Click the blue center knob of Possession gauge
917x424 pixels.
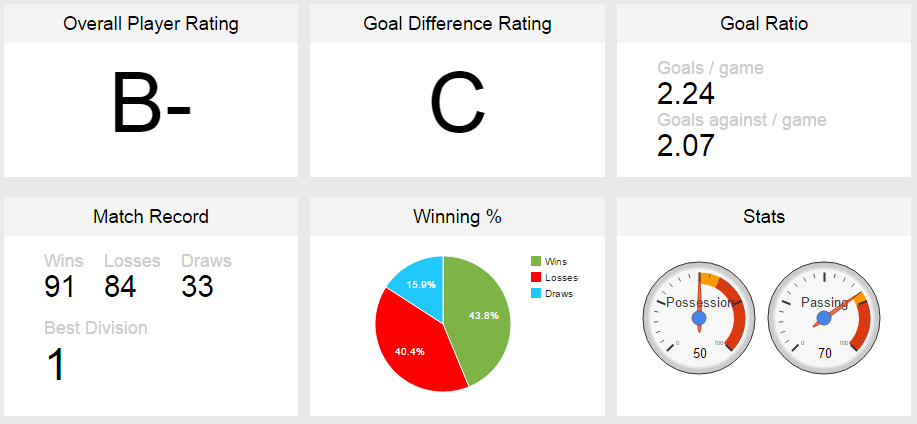(699, 318)
